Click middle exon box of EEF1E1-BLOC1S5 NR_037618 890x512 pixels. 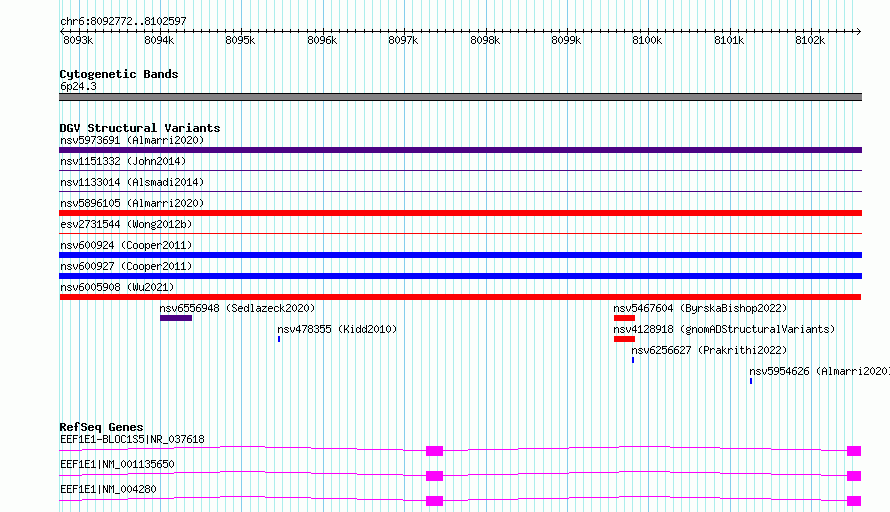click(434, 451)
